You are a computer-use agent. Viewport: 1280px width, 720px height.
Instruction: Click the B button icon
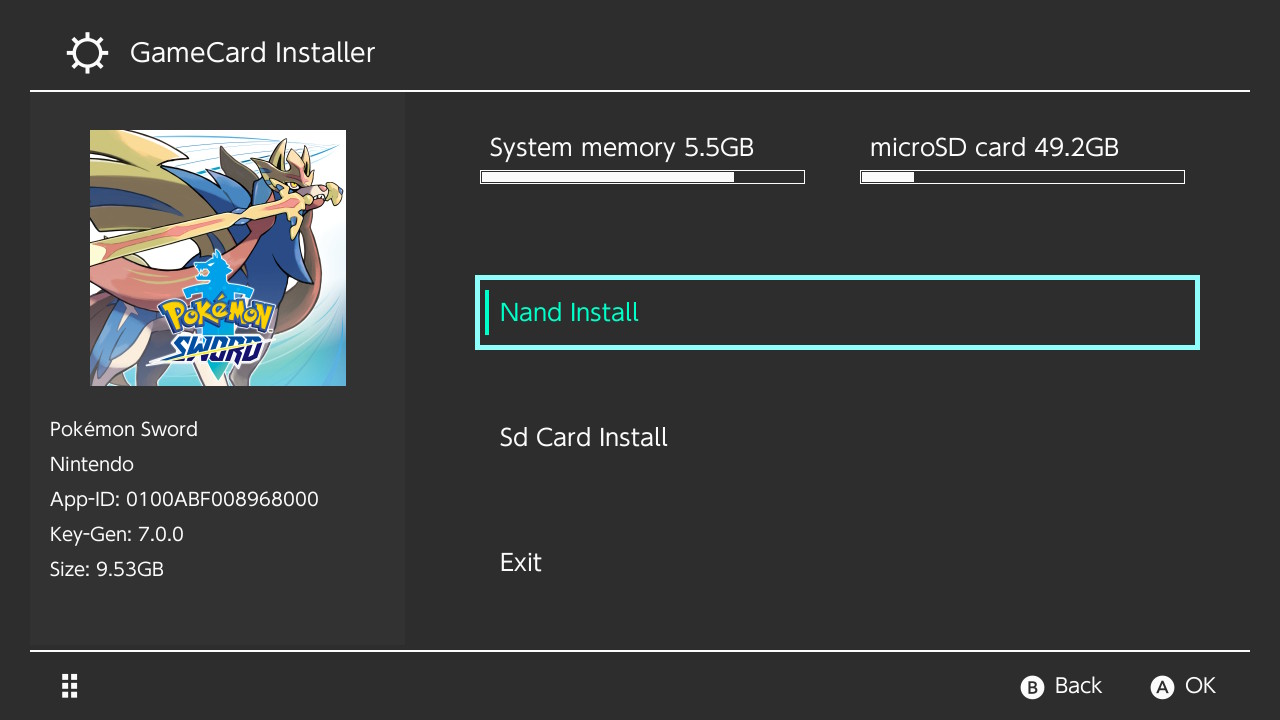[1032, 687]
